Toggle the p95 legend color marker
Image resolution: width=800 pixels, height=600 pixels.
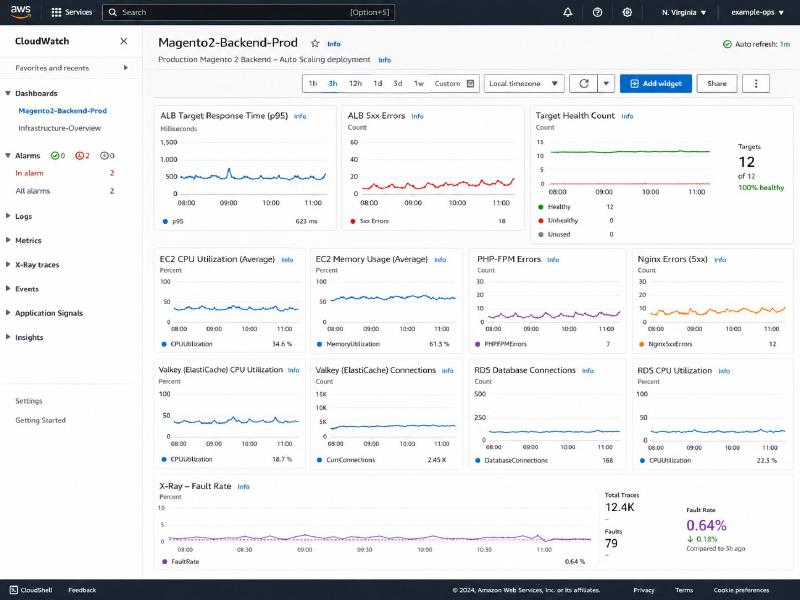tap(165, 221)
